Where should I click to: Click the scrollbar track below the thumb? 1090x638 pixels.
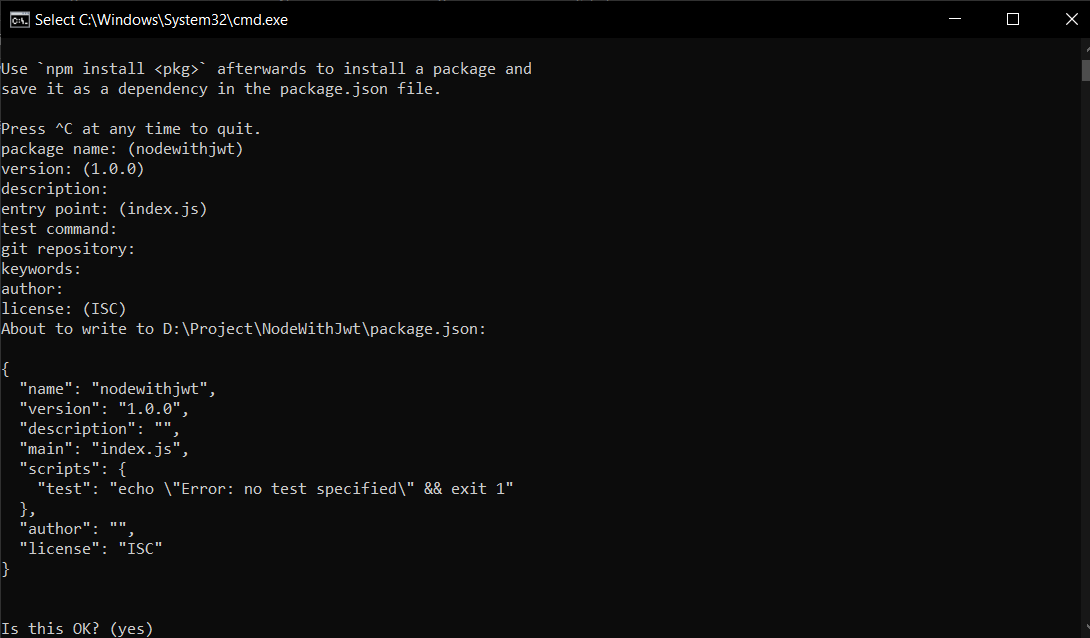[x=1085, y=347]
